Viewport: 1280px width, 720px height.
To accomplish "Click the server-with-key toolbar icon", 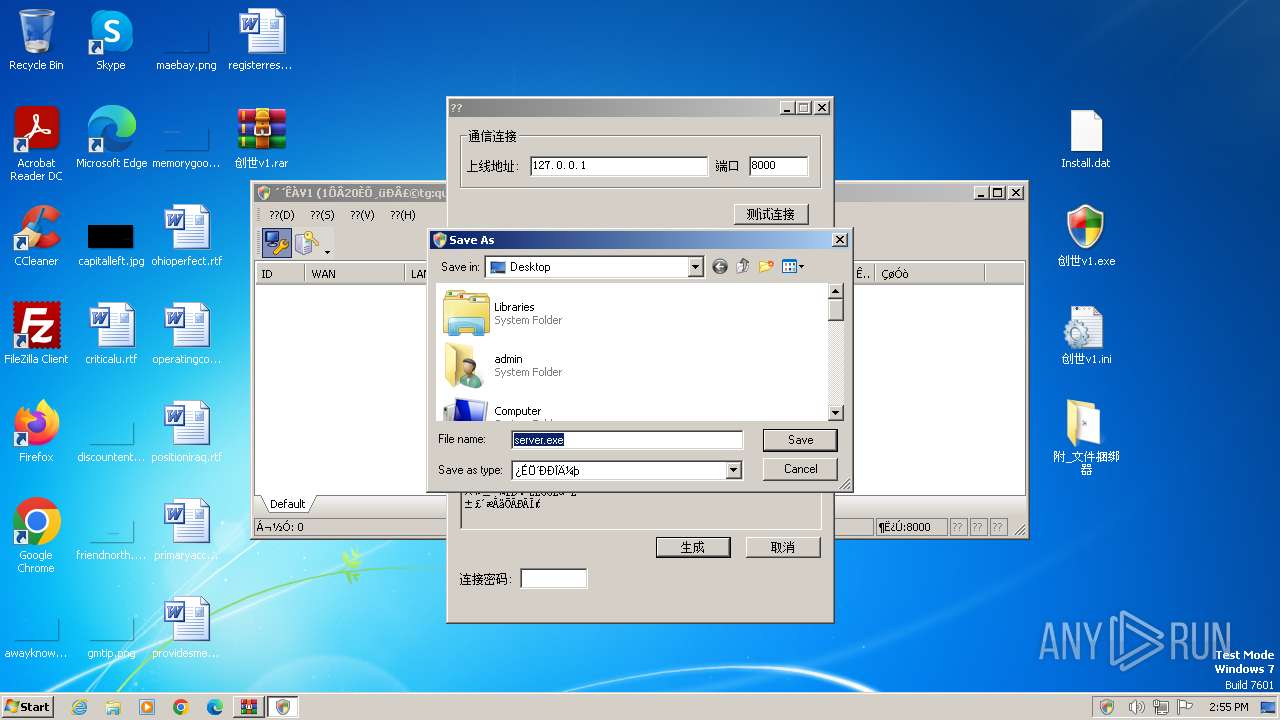I will point(306,243).
